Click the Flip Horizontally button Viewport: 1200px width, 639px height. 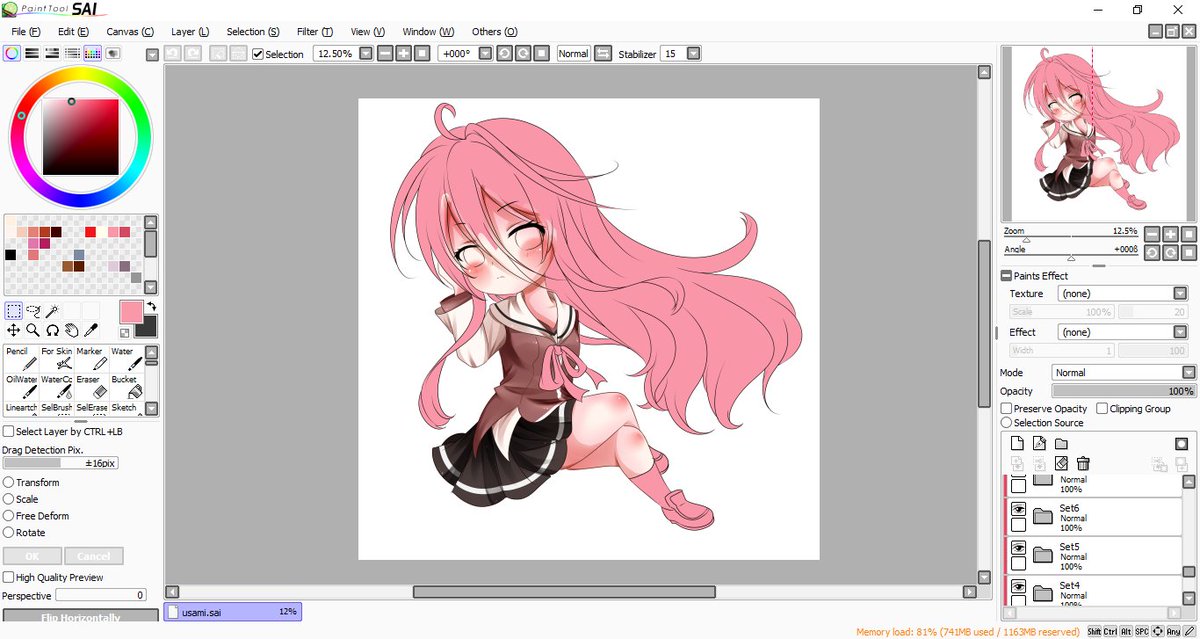point(81,617)
